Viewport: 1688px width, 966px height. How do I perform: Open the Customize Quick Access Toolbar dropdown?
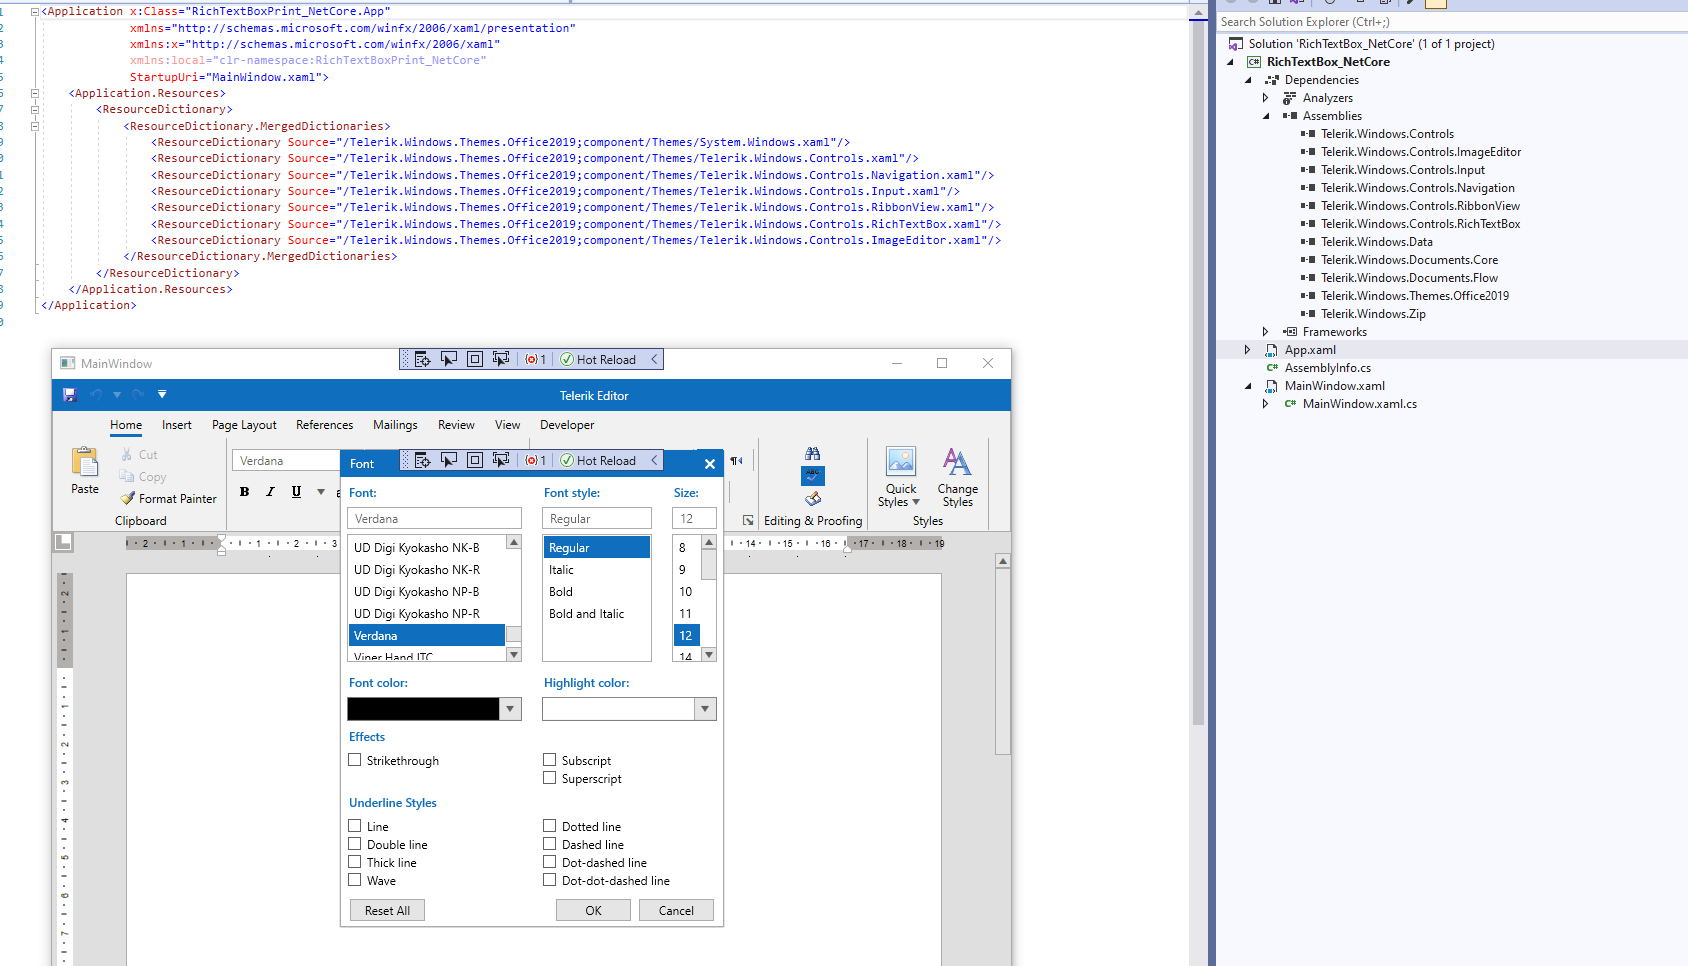(x=162, y=395)
